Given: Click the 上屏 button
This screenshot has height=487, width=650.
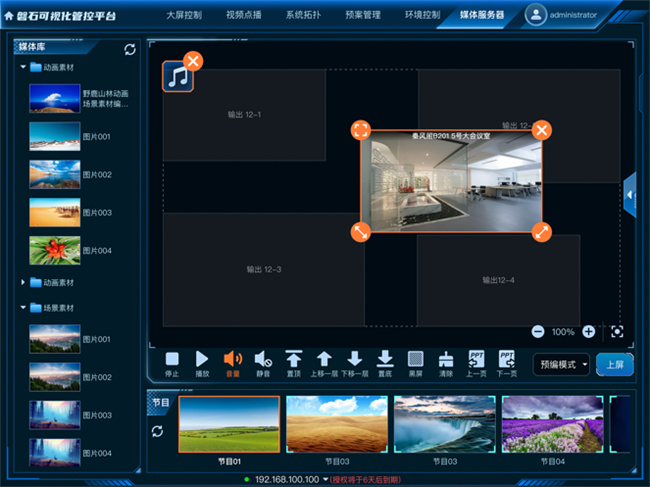Looking at the screenshot, I should pyautogui.click(x=615, y=365).
